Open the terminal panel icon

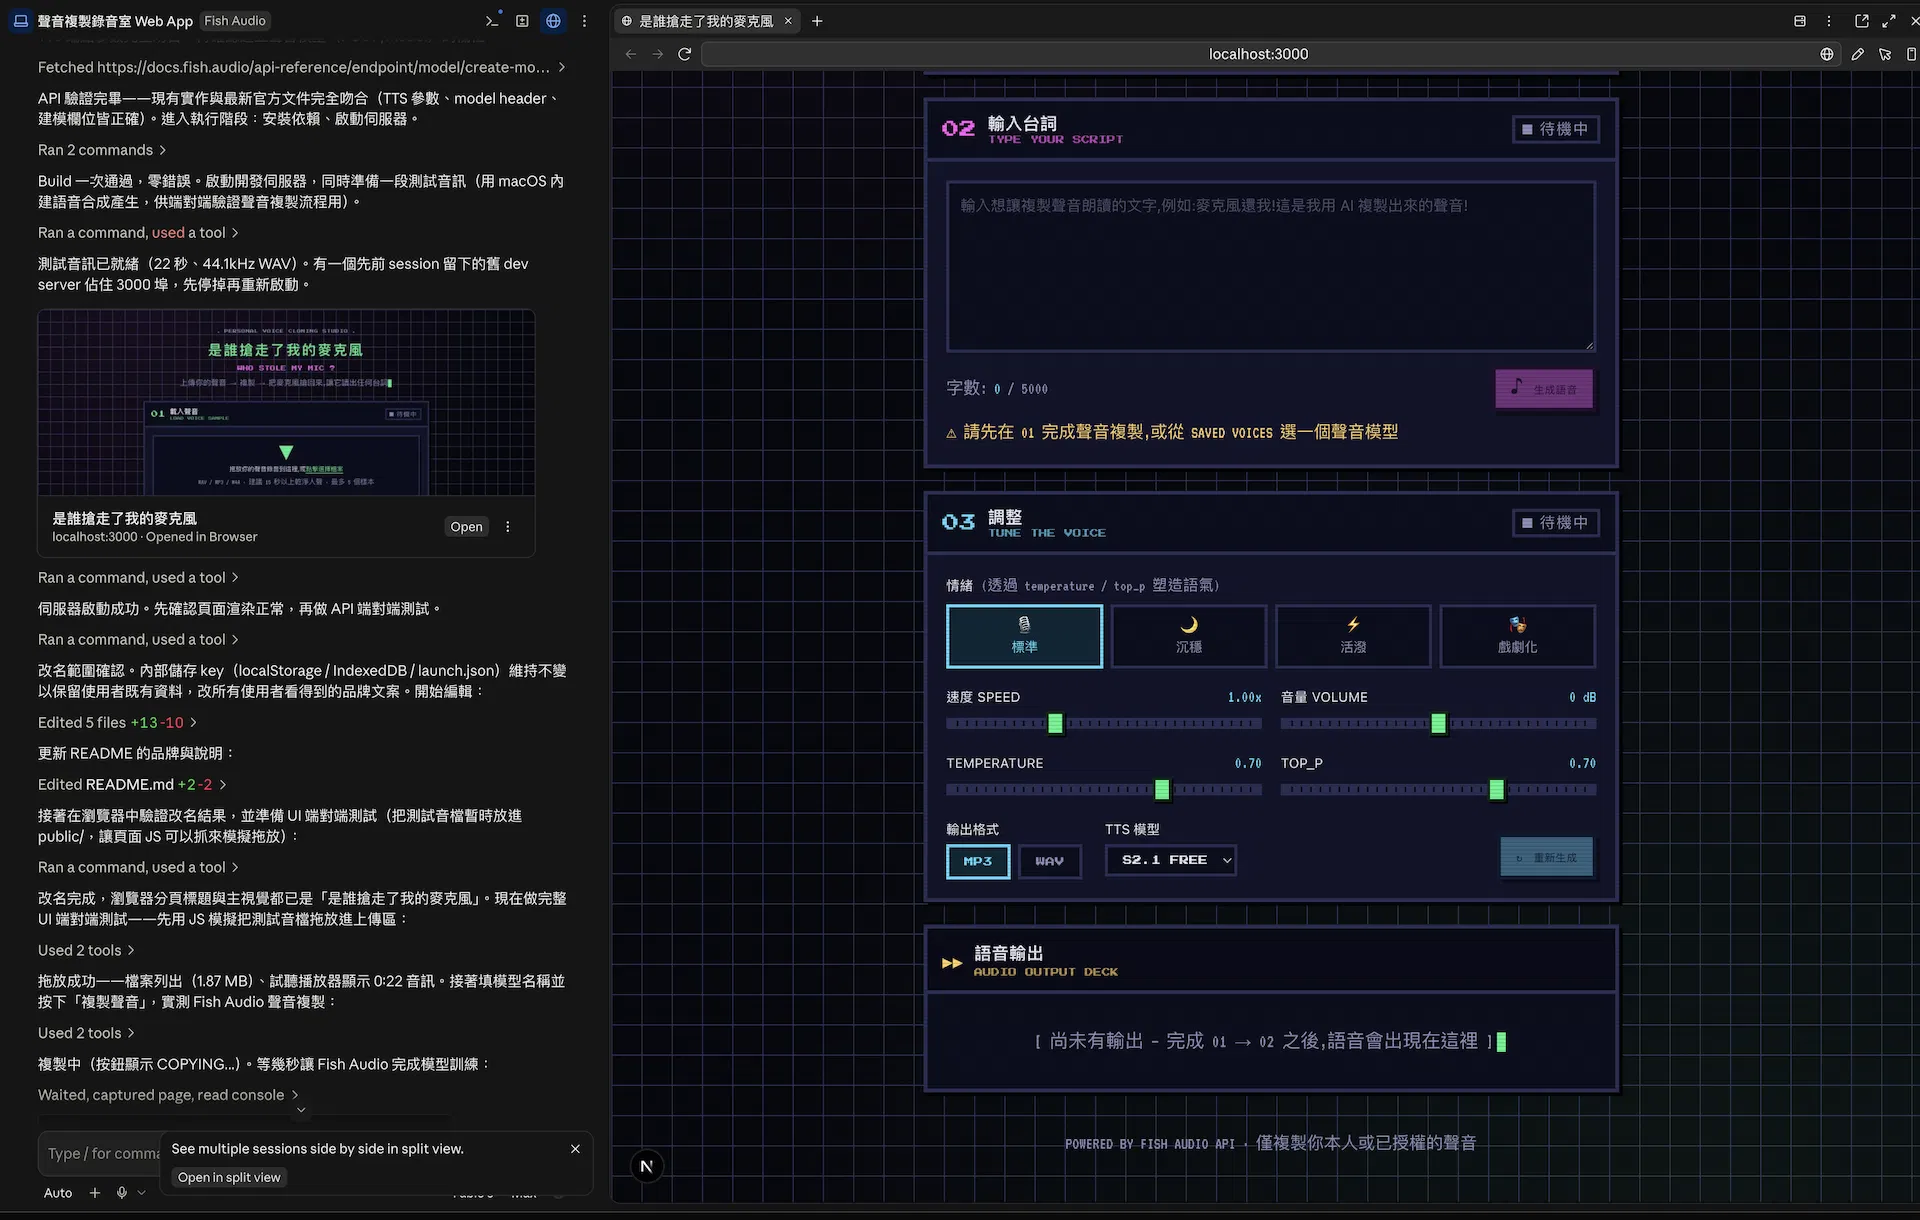(491, 20)
